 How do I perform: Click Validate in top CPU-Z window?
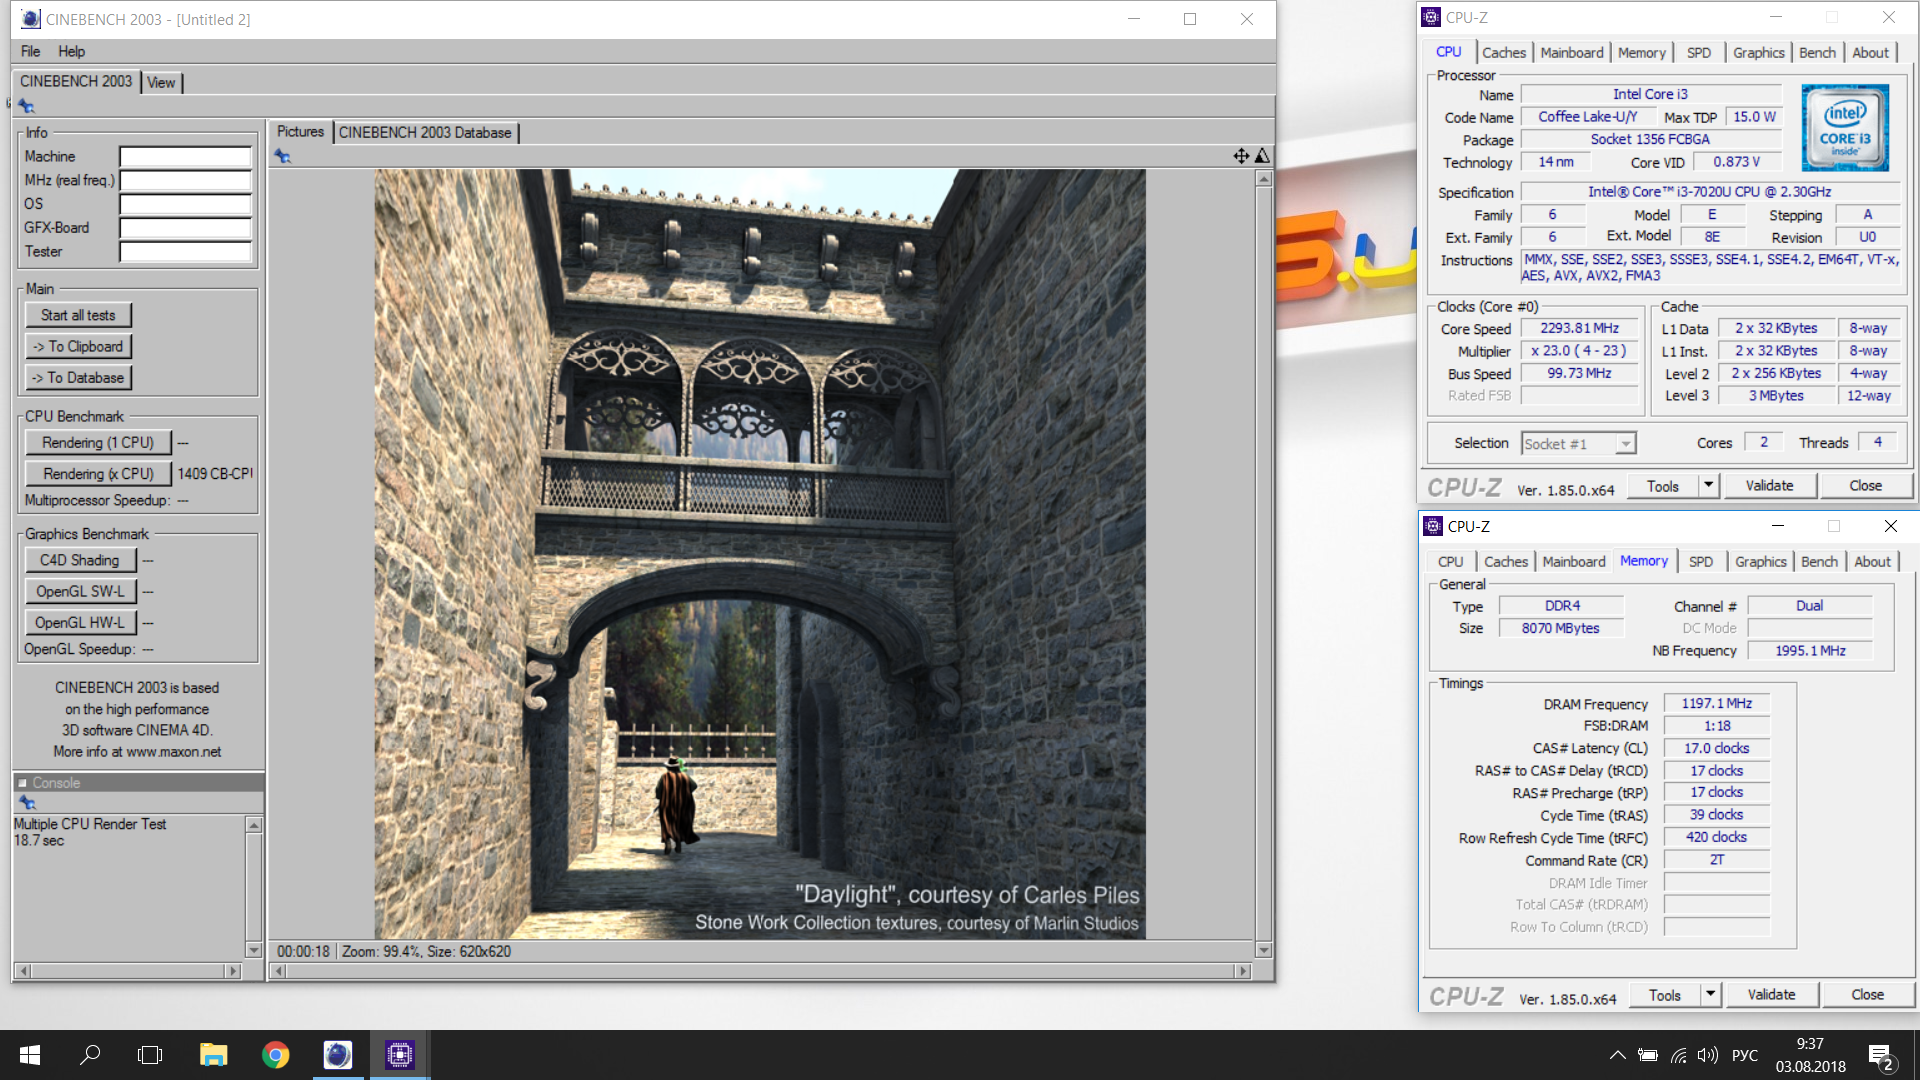pyautogui.click(x=1770, y=486)
